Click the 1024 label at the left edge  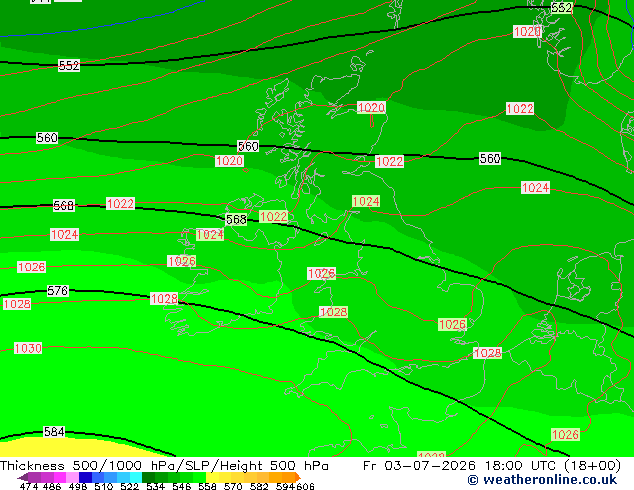coord(64,234)
